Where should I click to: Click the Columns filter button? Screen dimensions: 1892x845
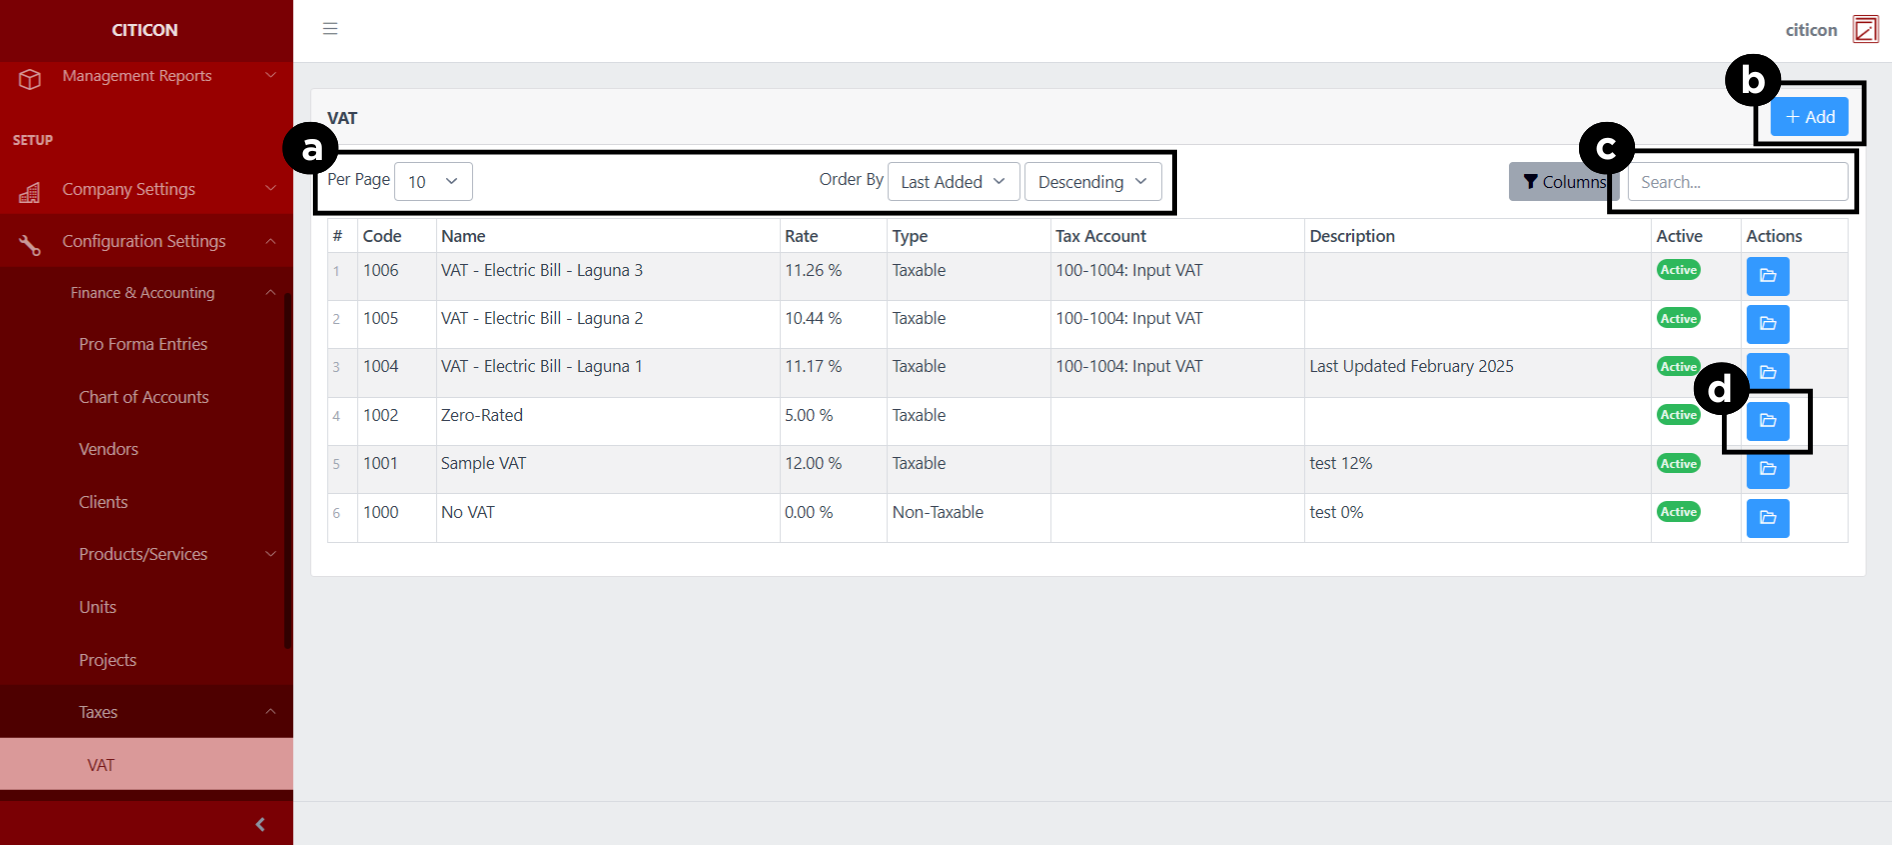[x=1562, y=182]
